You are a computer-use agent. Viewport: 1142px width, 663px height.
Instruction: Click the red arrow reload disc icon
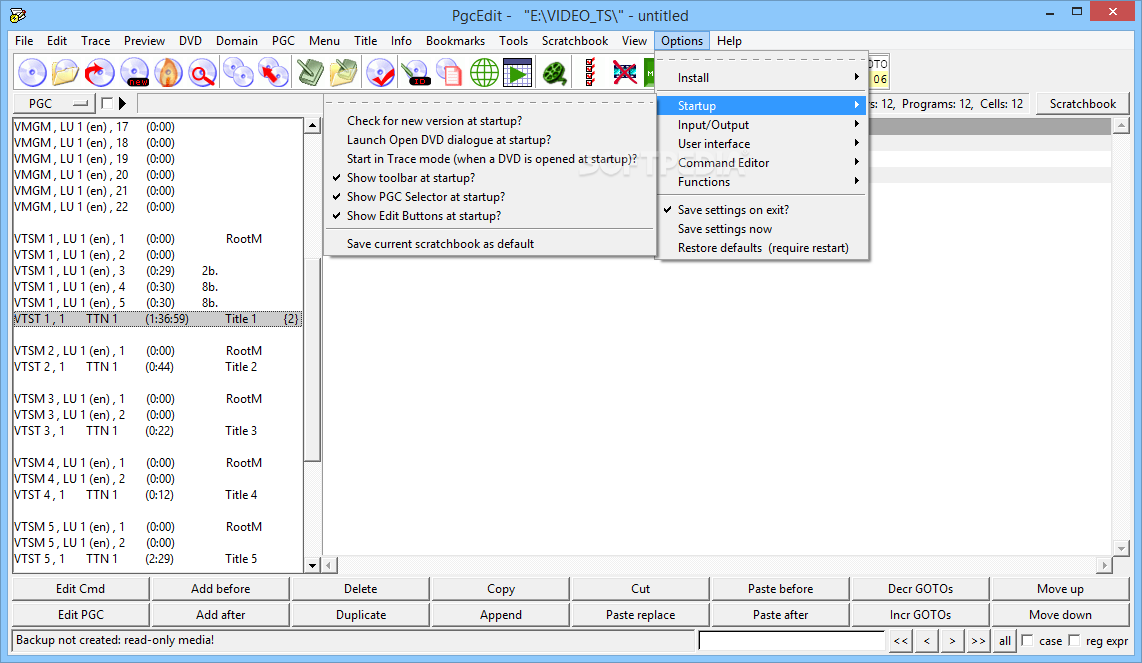(99, 73)
